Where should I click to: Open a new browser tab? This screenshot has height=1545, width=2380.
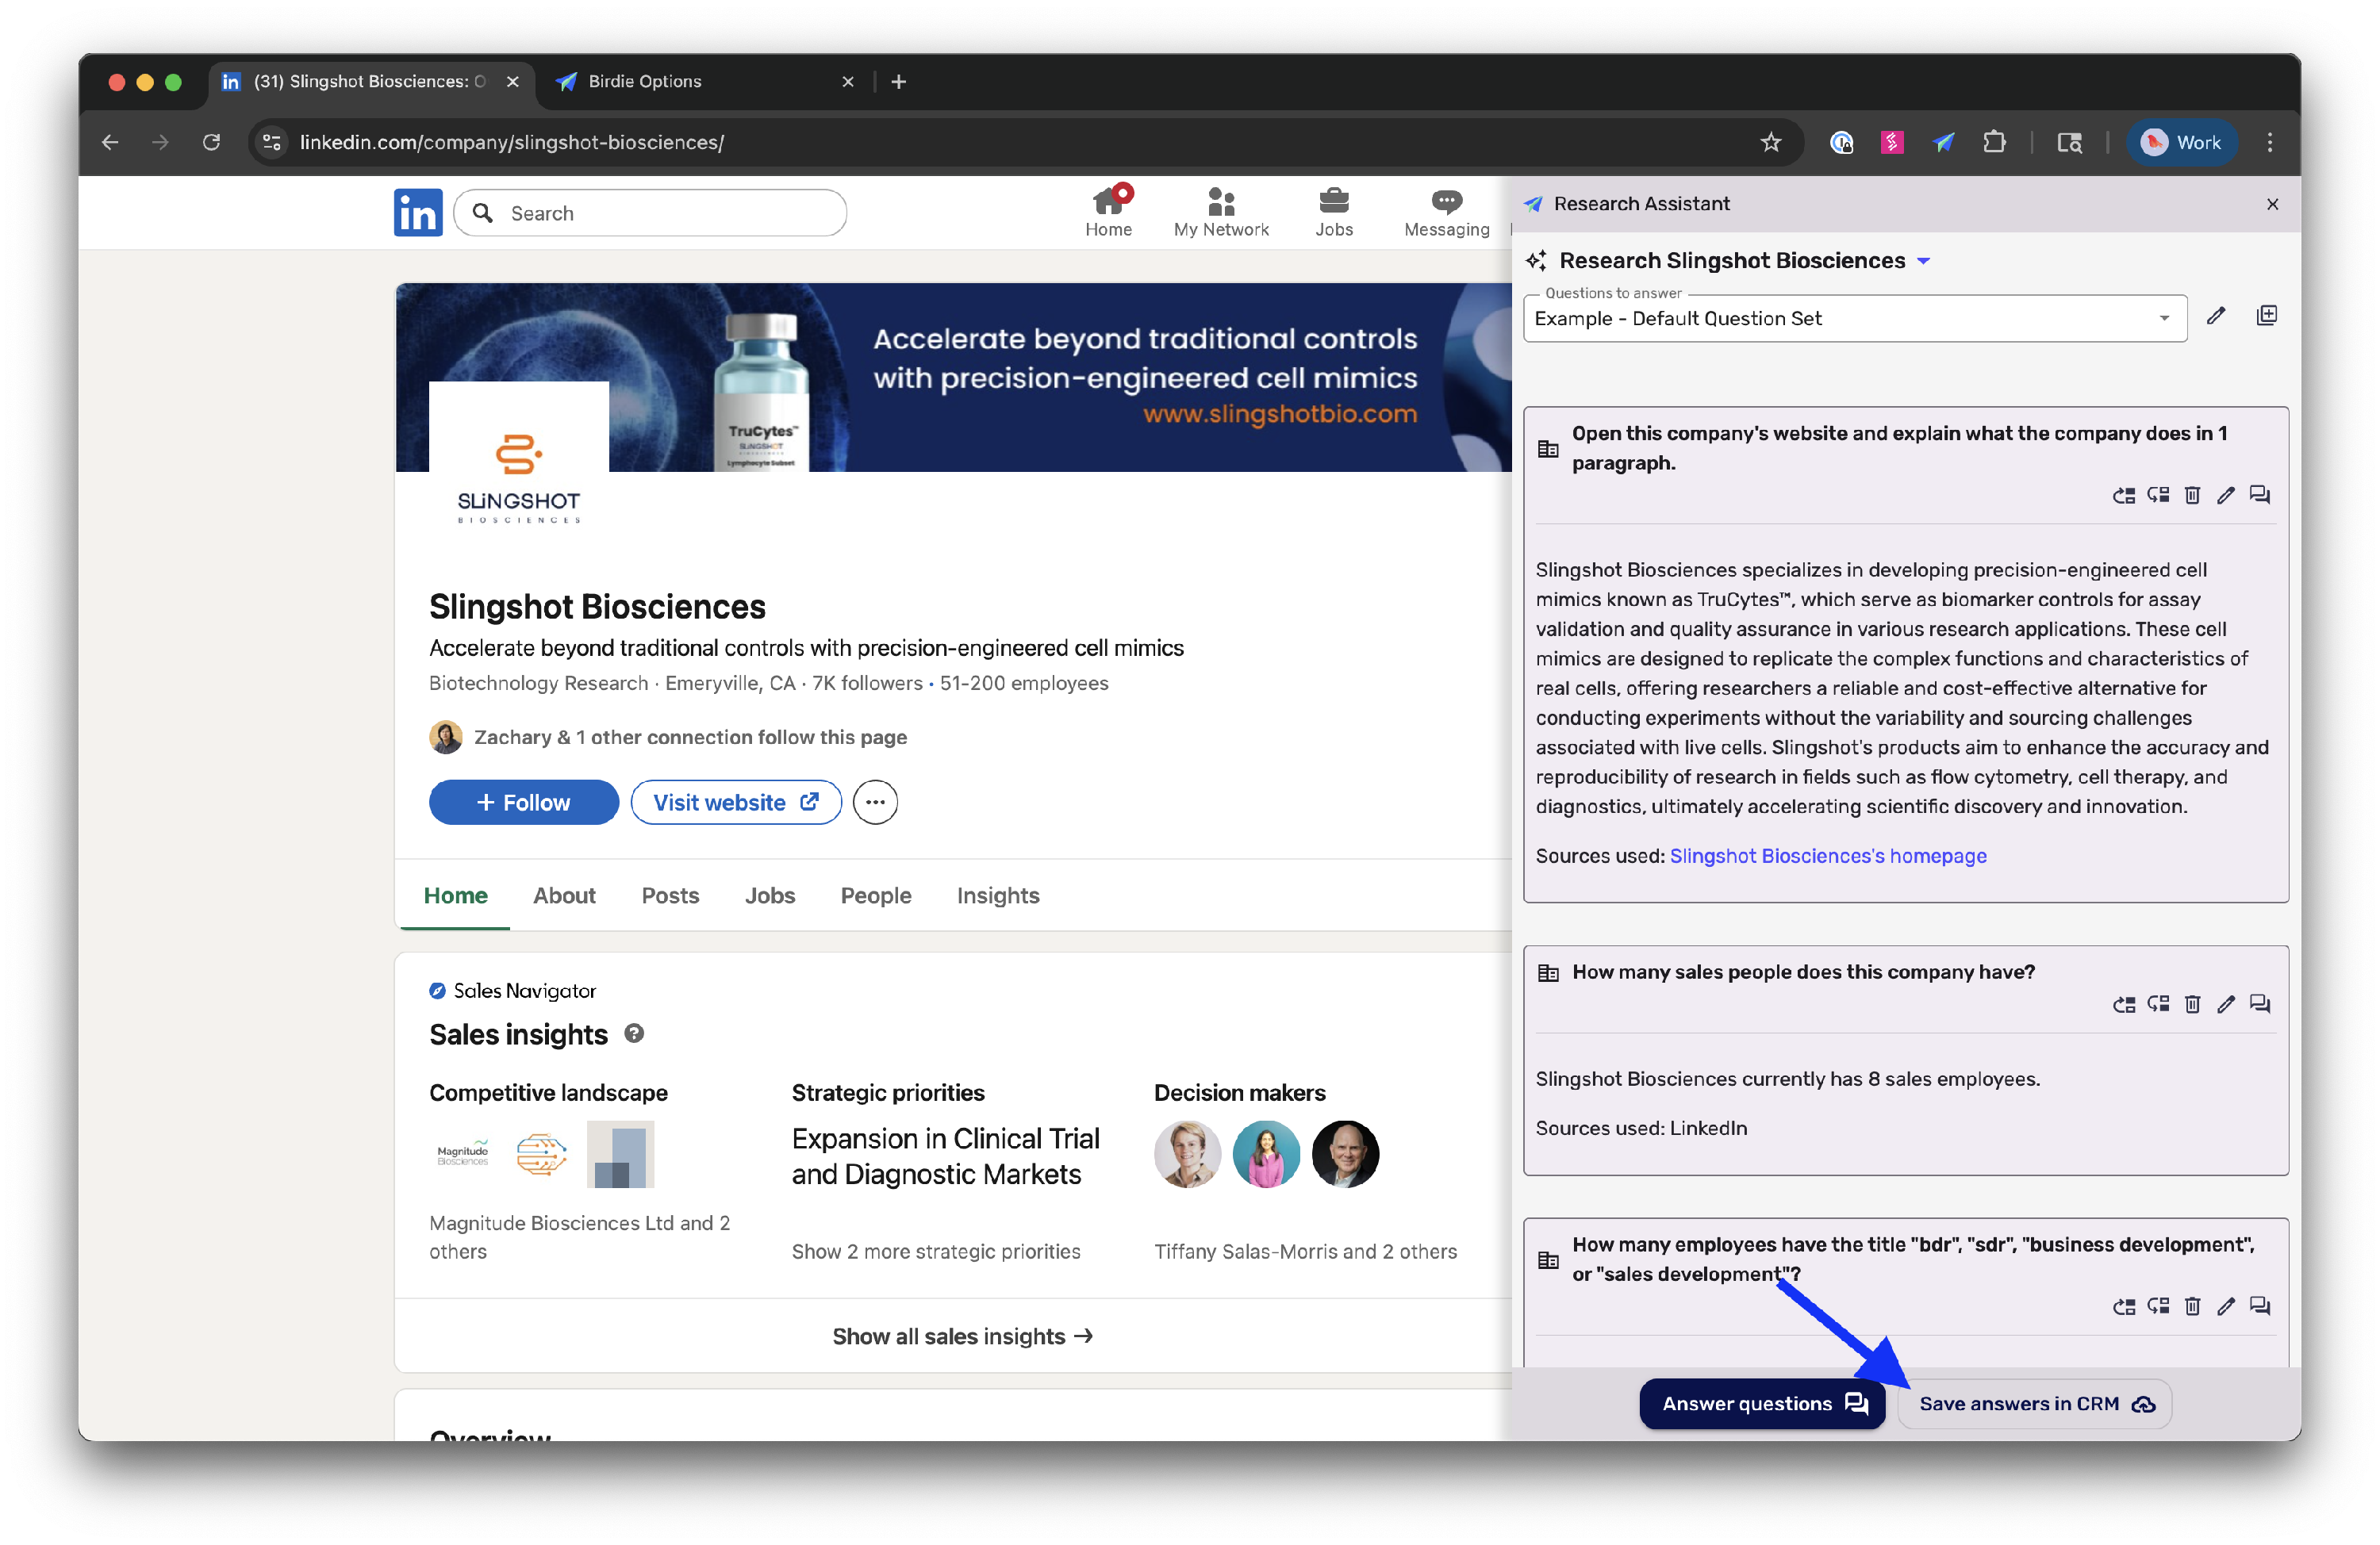[898, 82]
